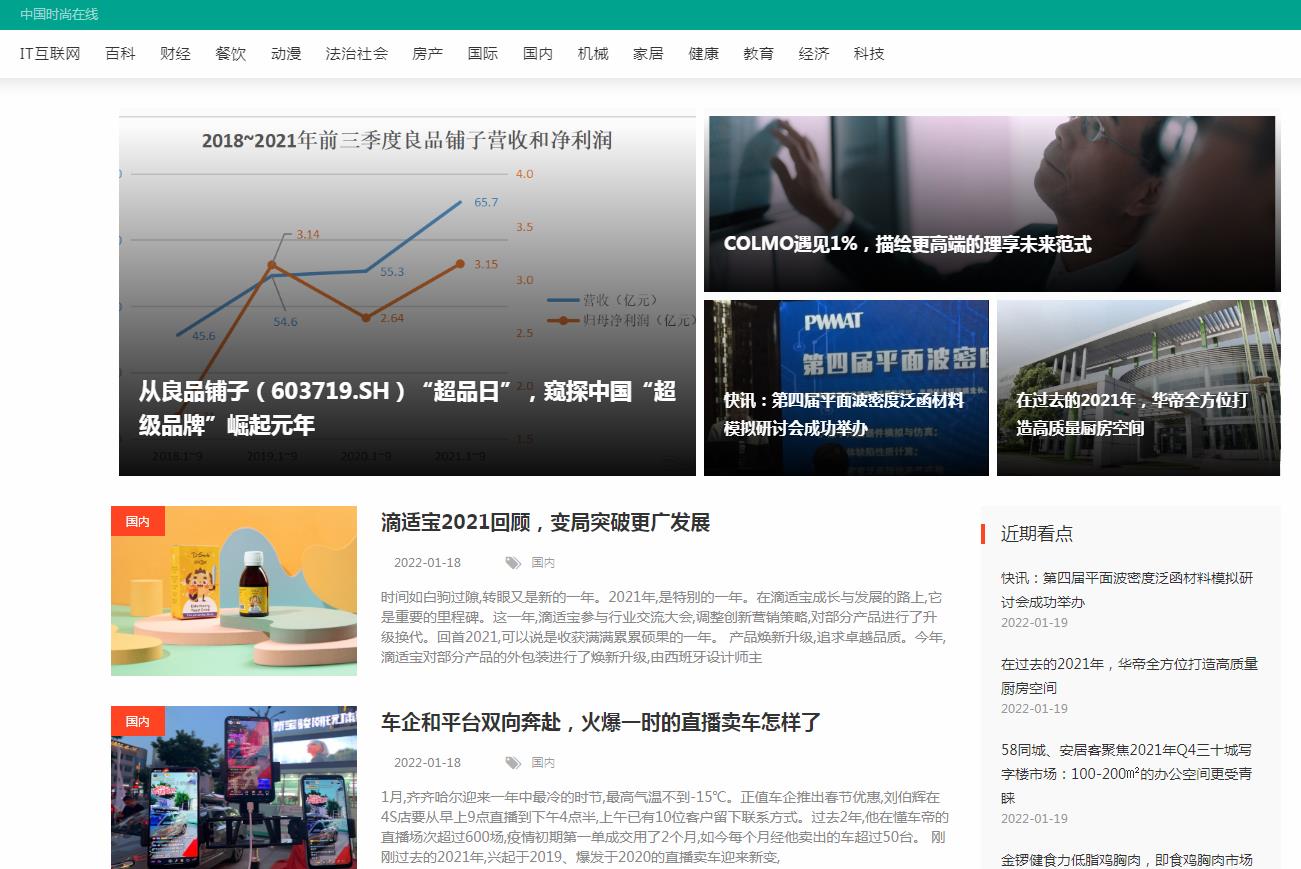Screen dimensions: 1301x869
Task: Open the 华帝 kitchen building featured tile
Action: pyautogui.click(x=1138, y=388)
